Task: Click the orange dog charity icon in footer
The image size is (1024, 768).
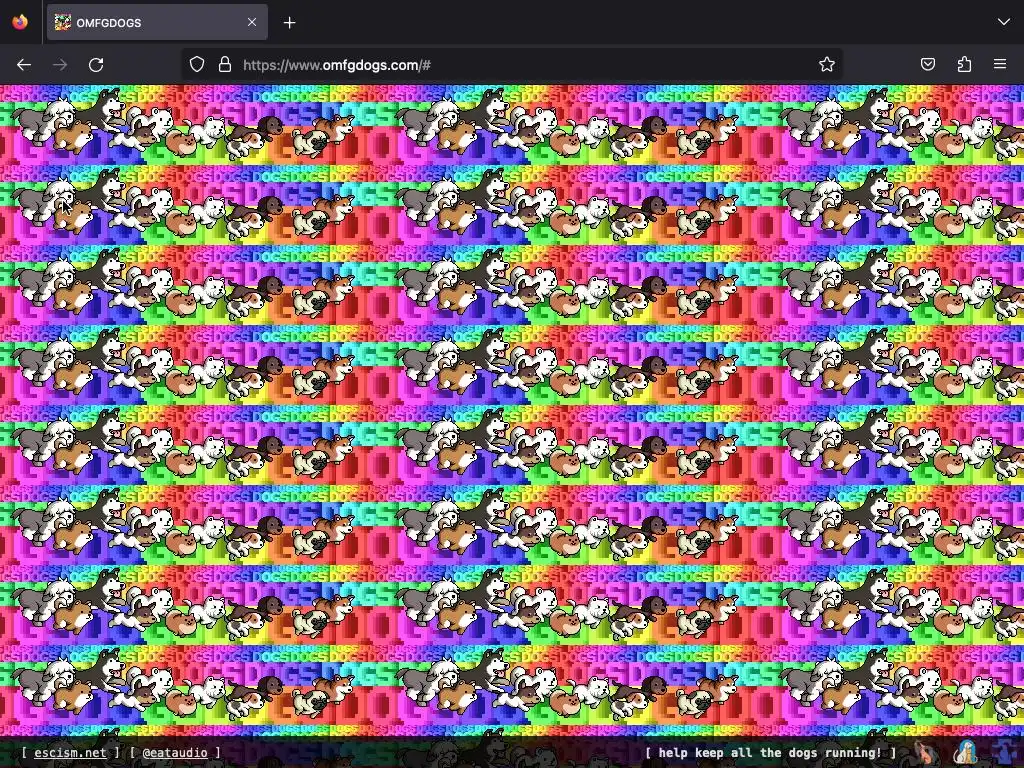Action: (924, 753)
